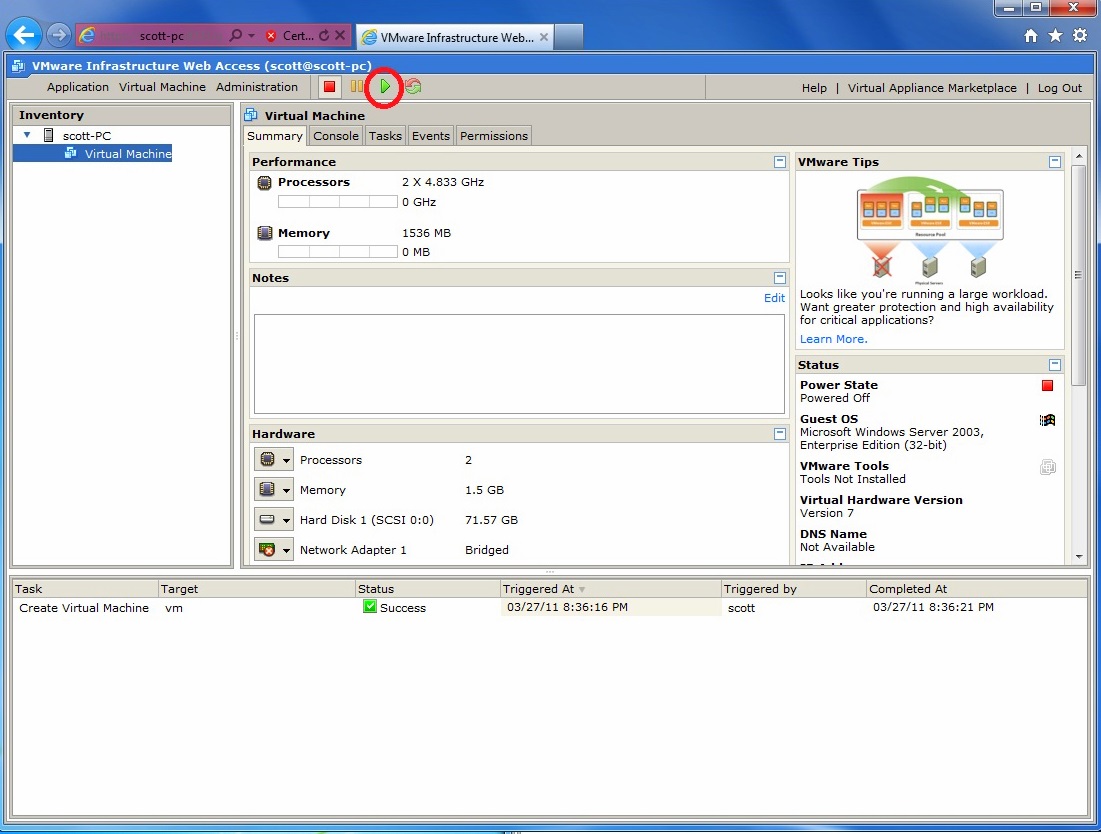Viewport: 1101px width, 834px height.
Task: Select scott-PC in Inventory tree
Action: pos(87,135)
